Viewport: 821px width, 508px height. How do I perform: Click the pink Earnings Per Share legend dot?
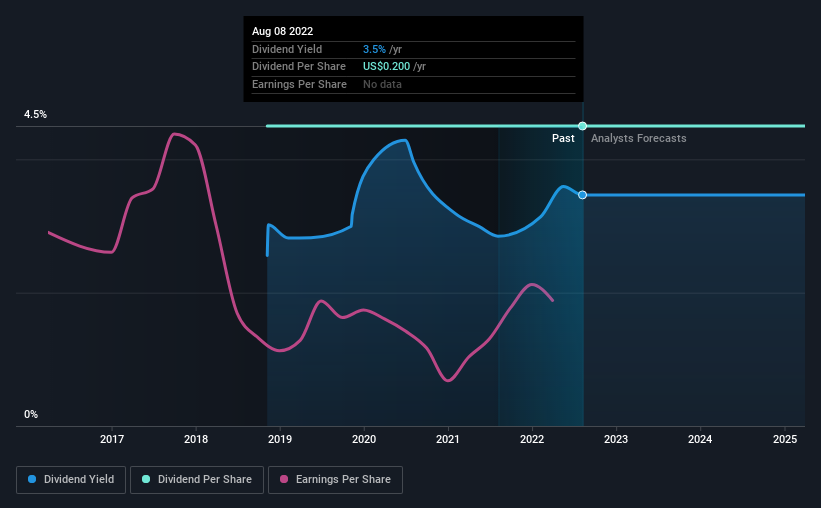click(284, 479)
